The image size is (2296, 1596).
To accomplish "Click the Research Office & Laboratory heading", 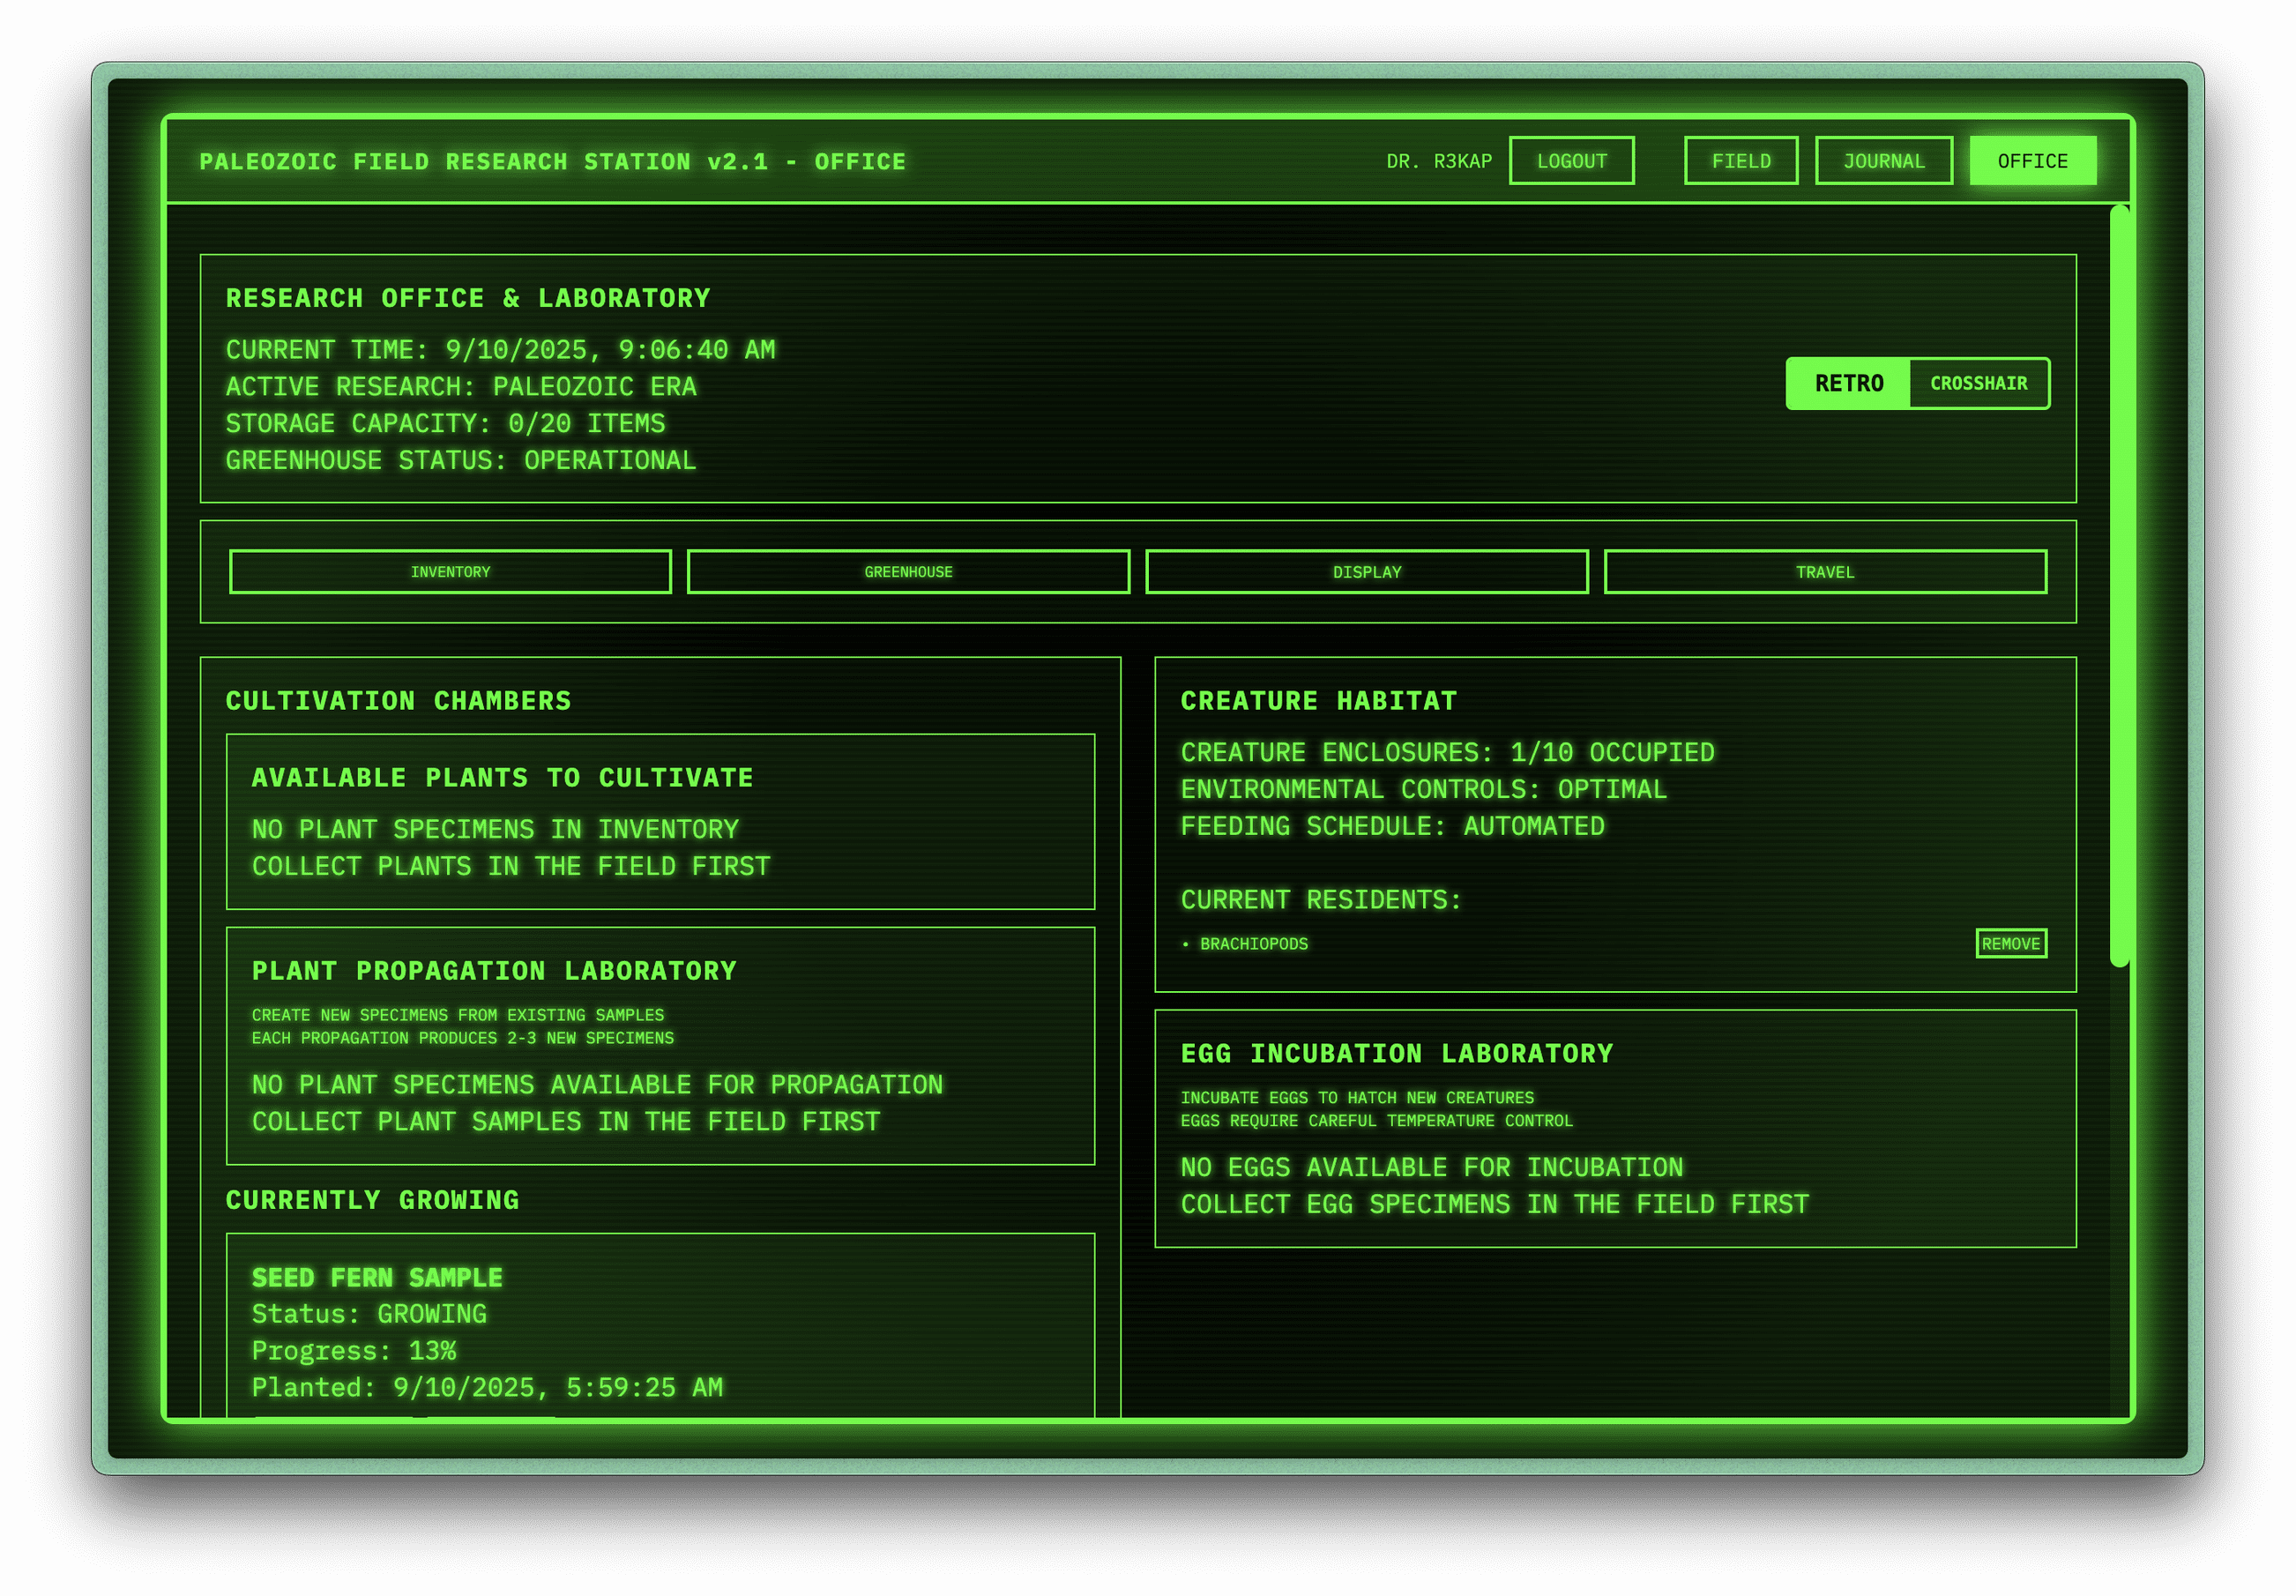I will pos(468,298).
